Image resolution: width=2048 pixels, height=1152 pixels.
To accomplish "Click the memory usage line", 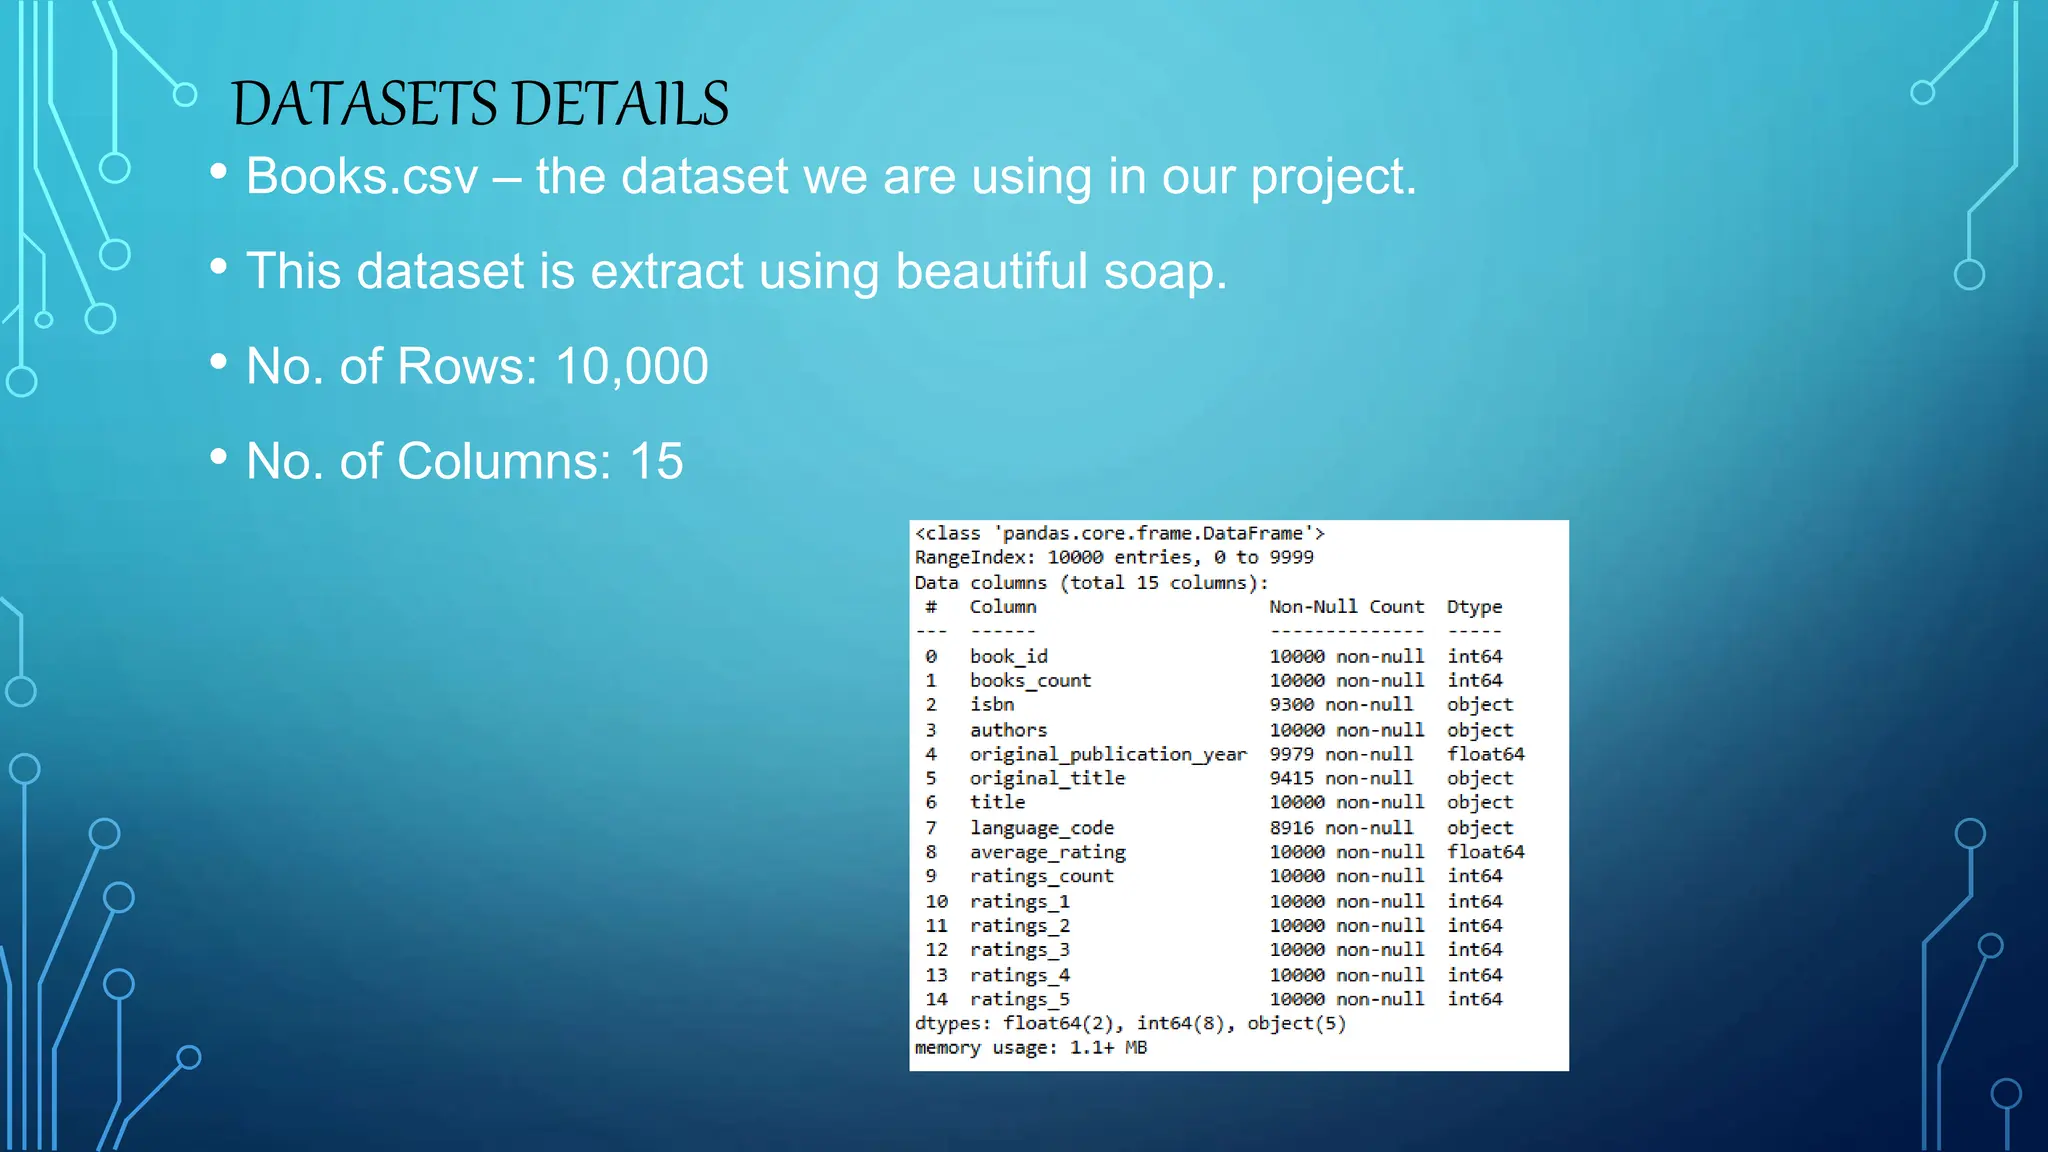I will (1030, 1048).
